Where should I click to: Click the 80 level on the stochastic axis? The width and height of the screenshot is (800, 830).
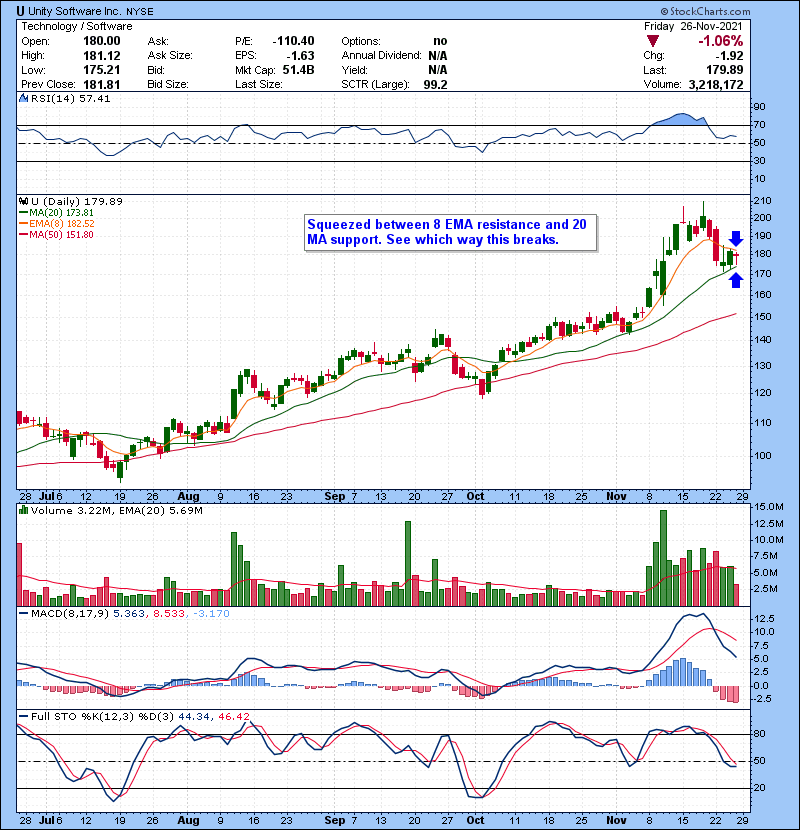pos(759,734)
